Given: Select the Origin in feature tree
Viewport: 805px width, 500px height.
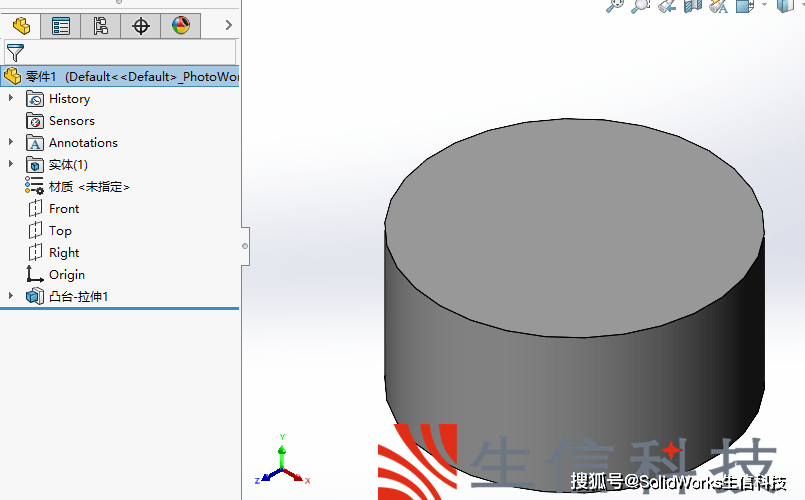Looking at the screenshot, I should tap(66, 274).
